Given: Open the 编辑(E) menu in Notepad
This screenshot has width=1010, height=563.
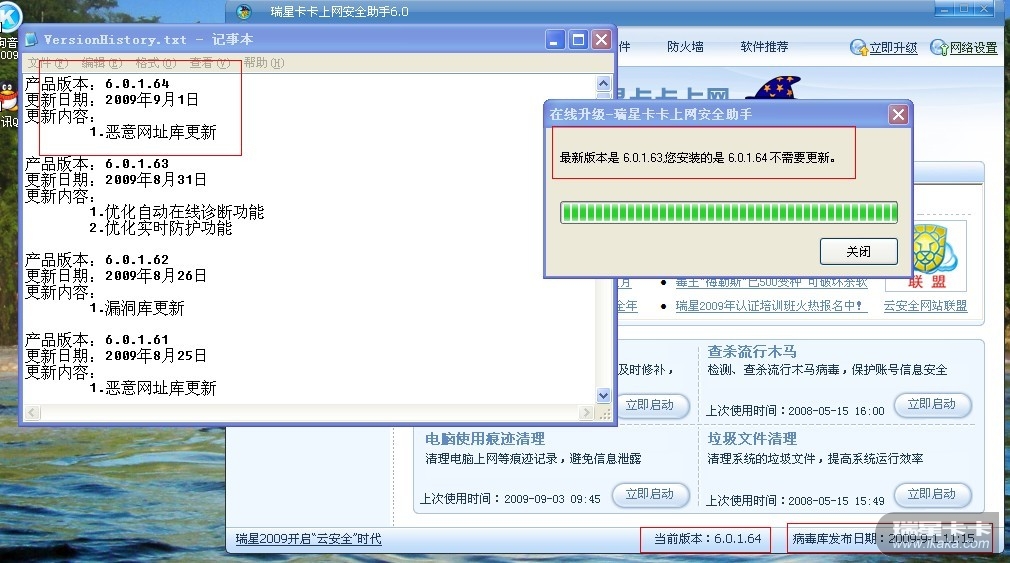Looking at the screenshot, I should (x=101, y=63).
